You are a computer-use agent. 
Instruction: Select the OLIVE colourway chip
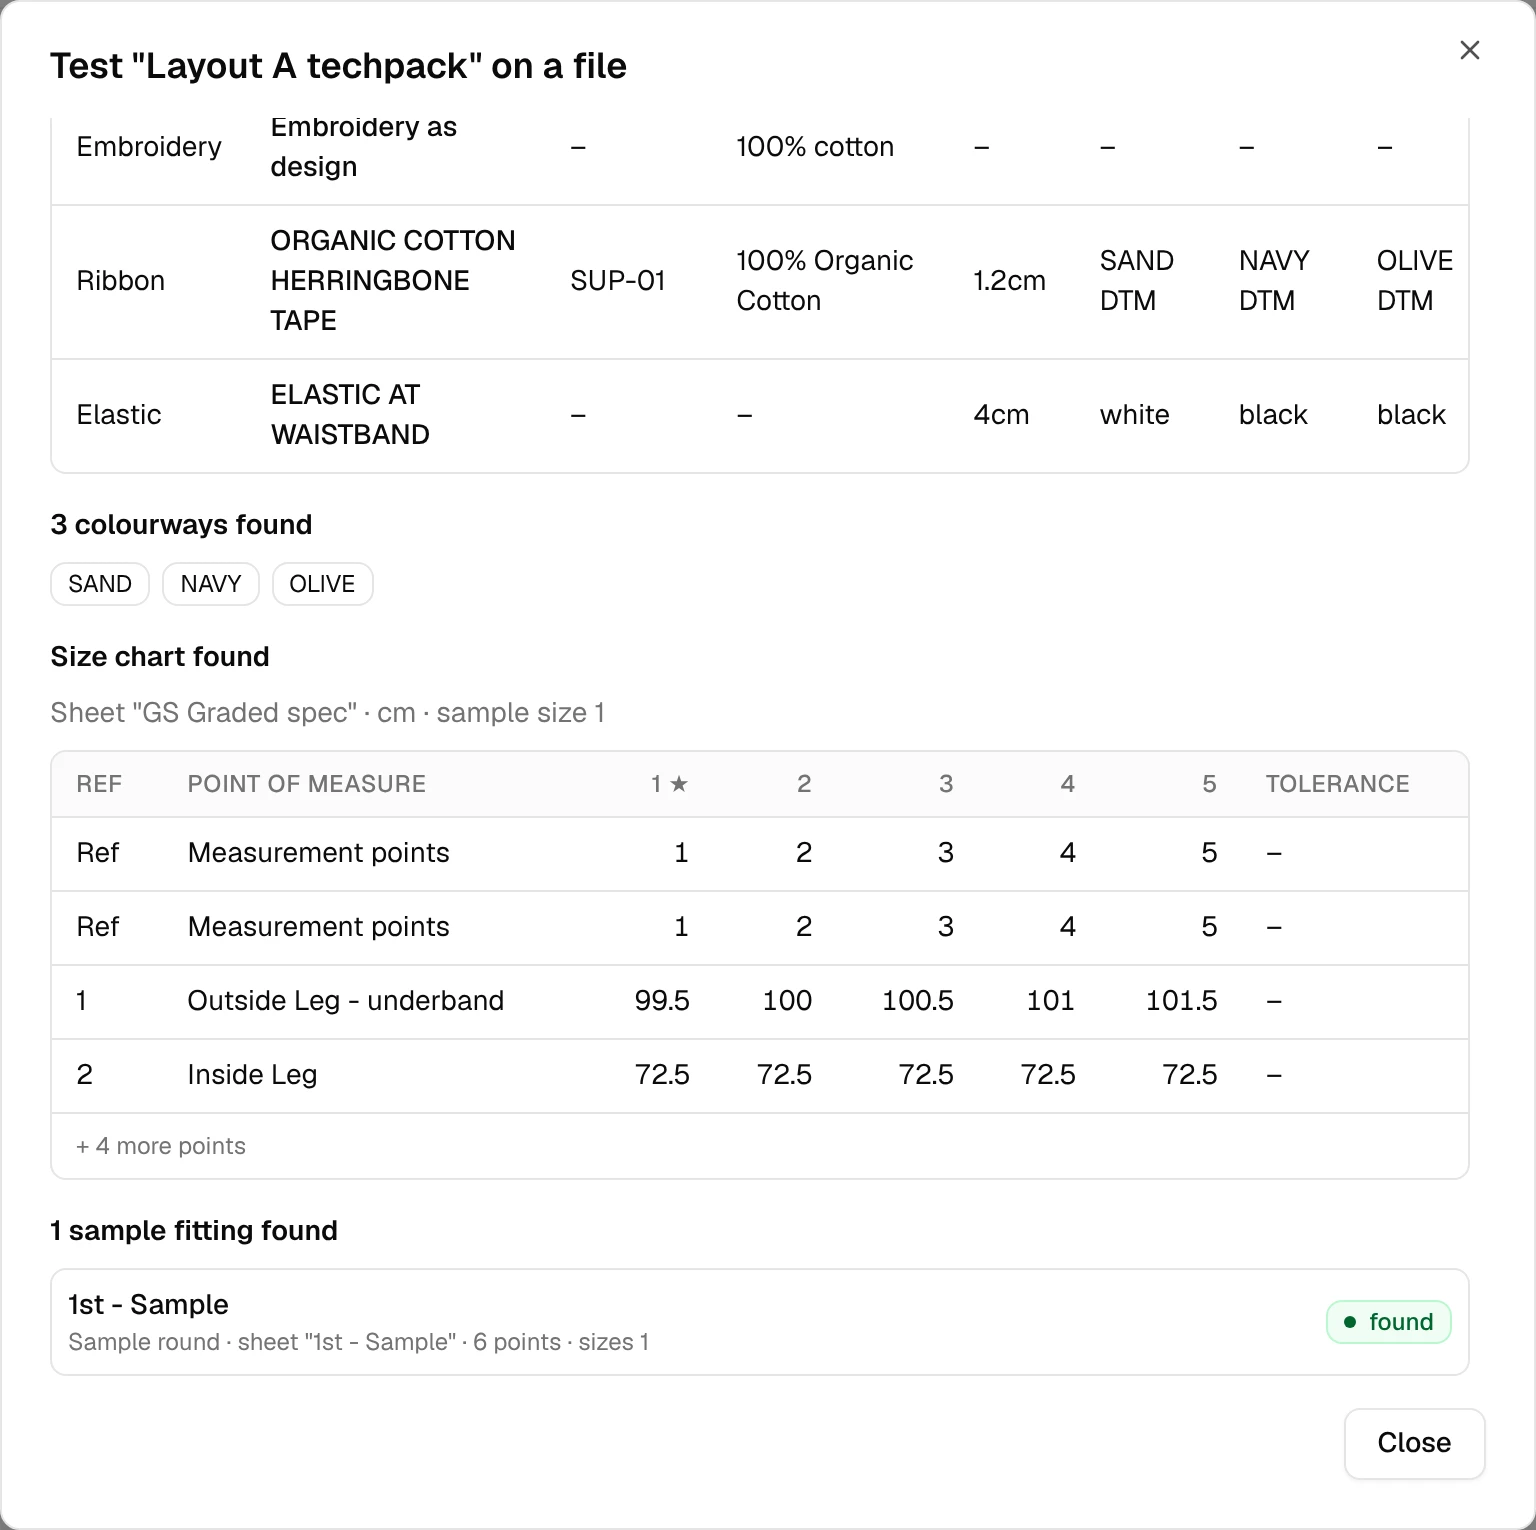322,584
